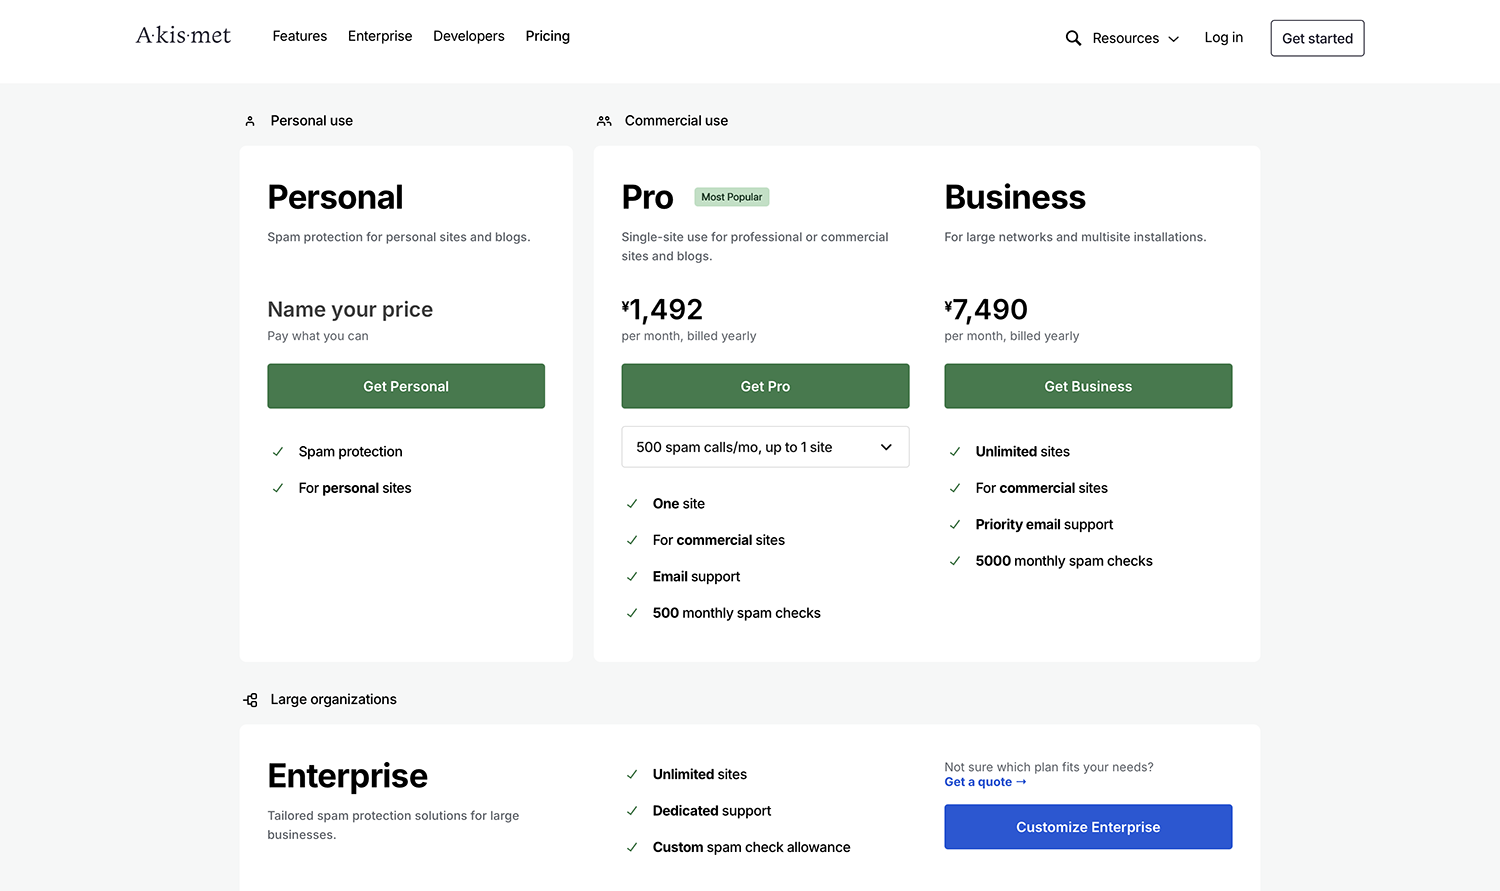Click the Get started button
Image resolution: width=1500 pixels, height=891 pixels.
[1317, 38]
